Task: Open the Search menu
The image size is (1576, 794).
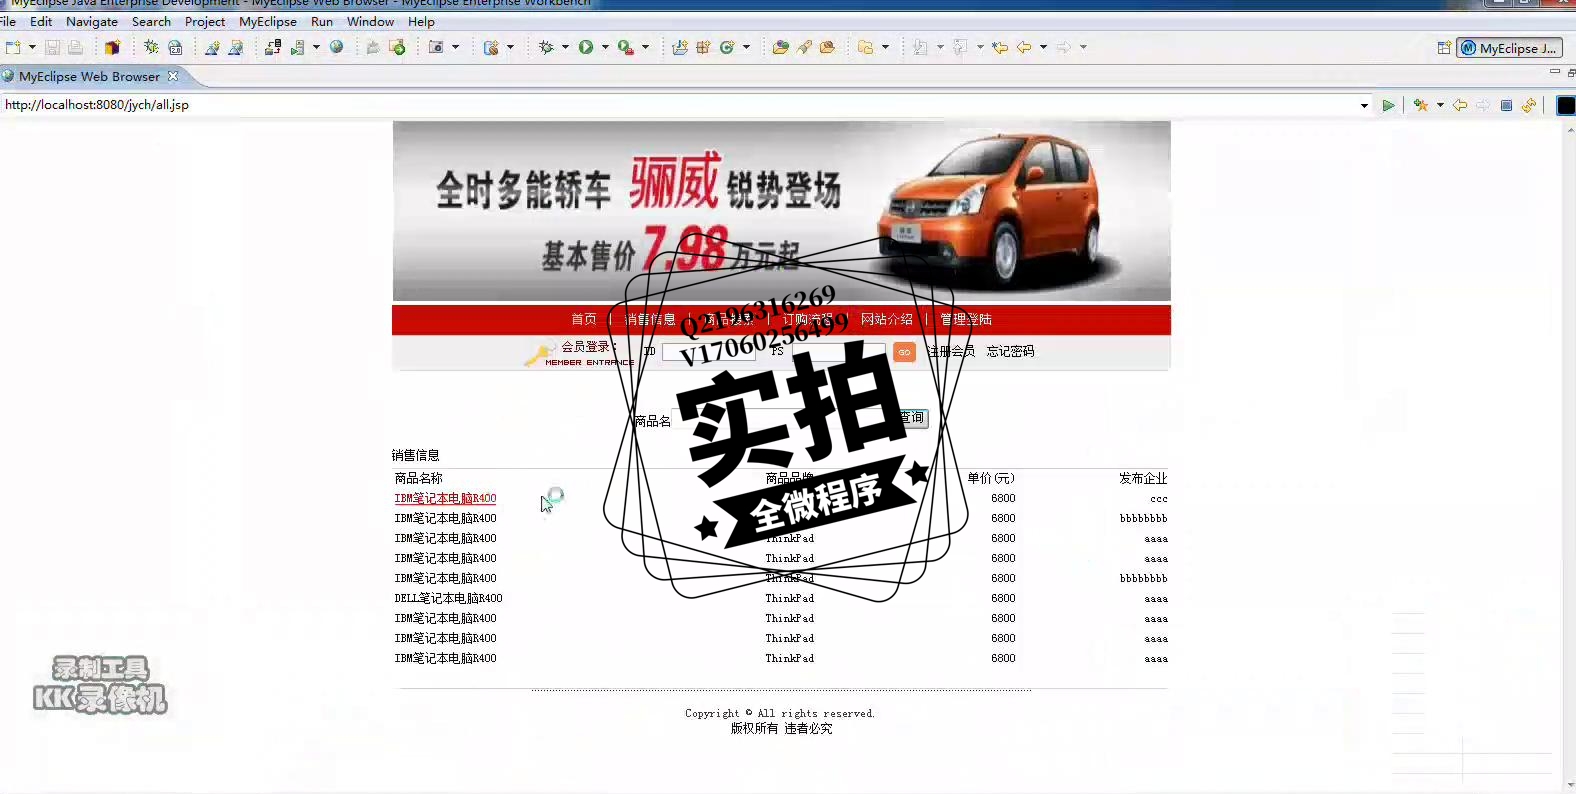Action: [151, 21]
